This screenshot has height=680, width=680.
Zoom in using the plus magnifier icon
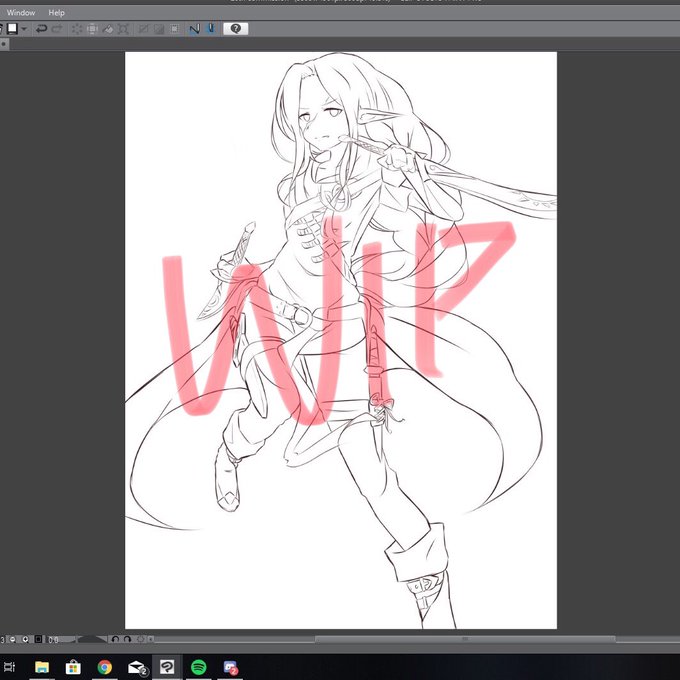(x=26, y=639)
